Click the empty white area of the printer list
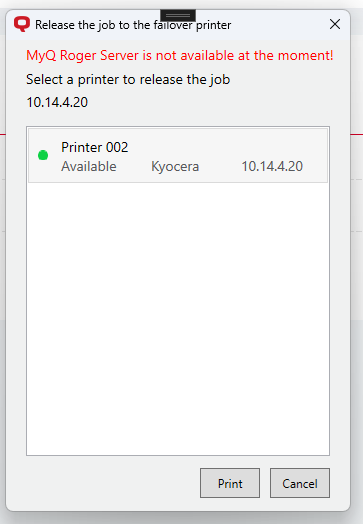 [x=178, y=317]
